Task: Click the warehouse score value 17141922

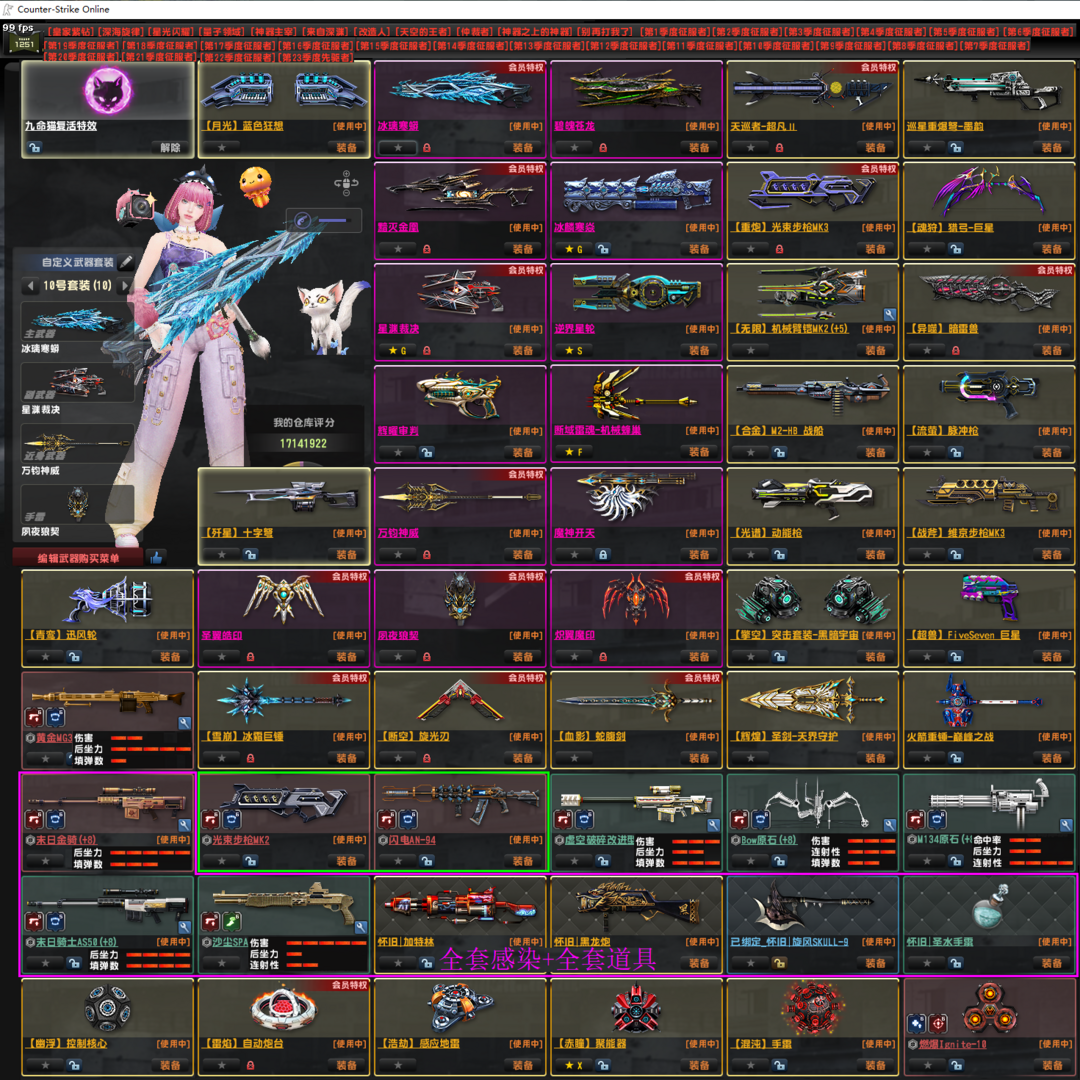Action: (303, 444)
